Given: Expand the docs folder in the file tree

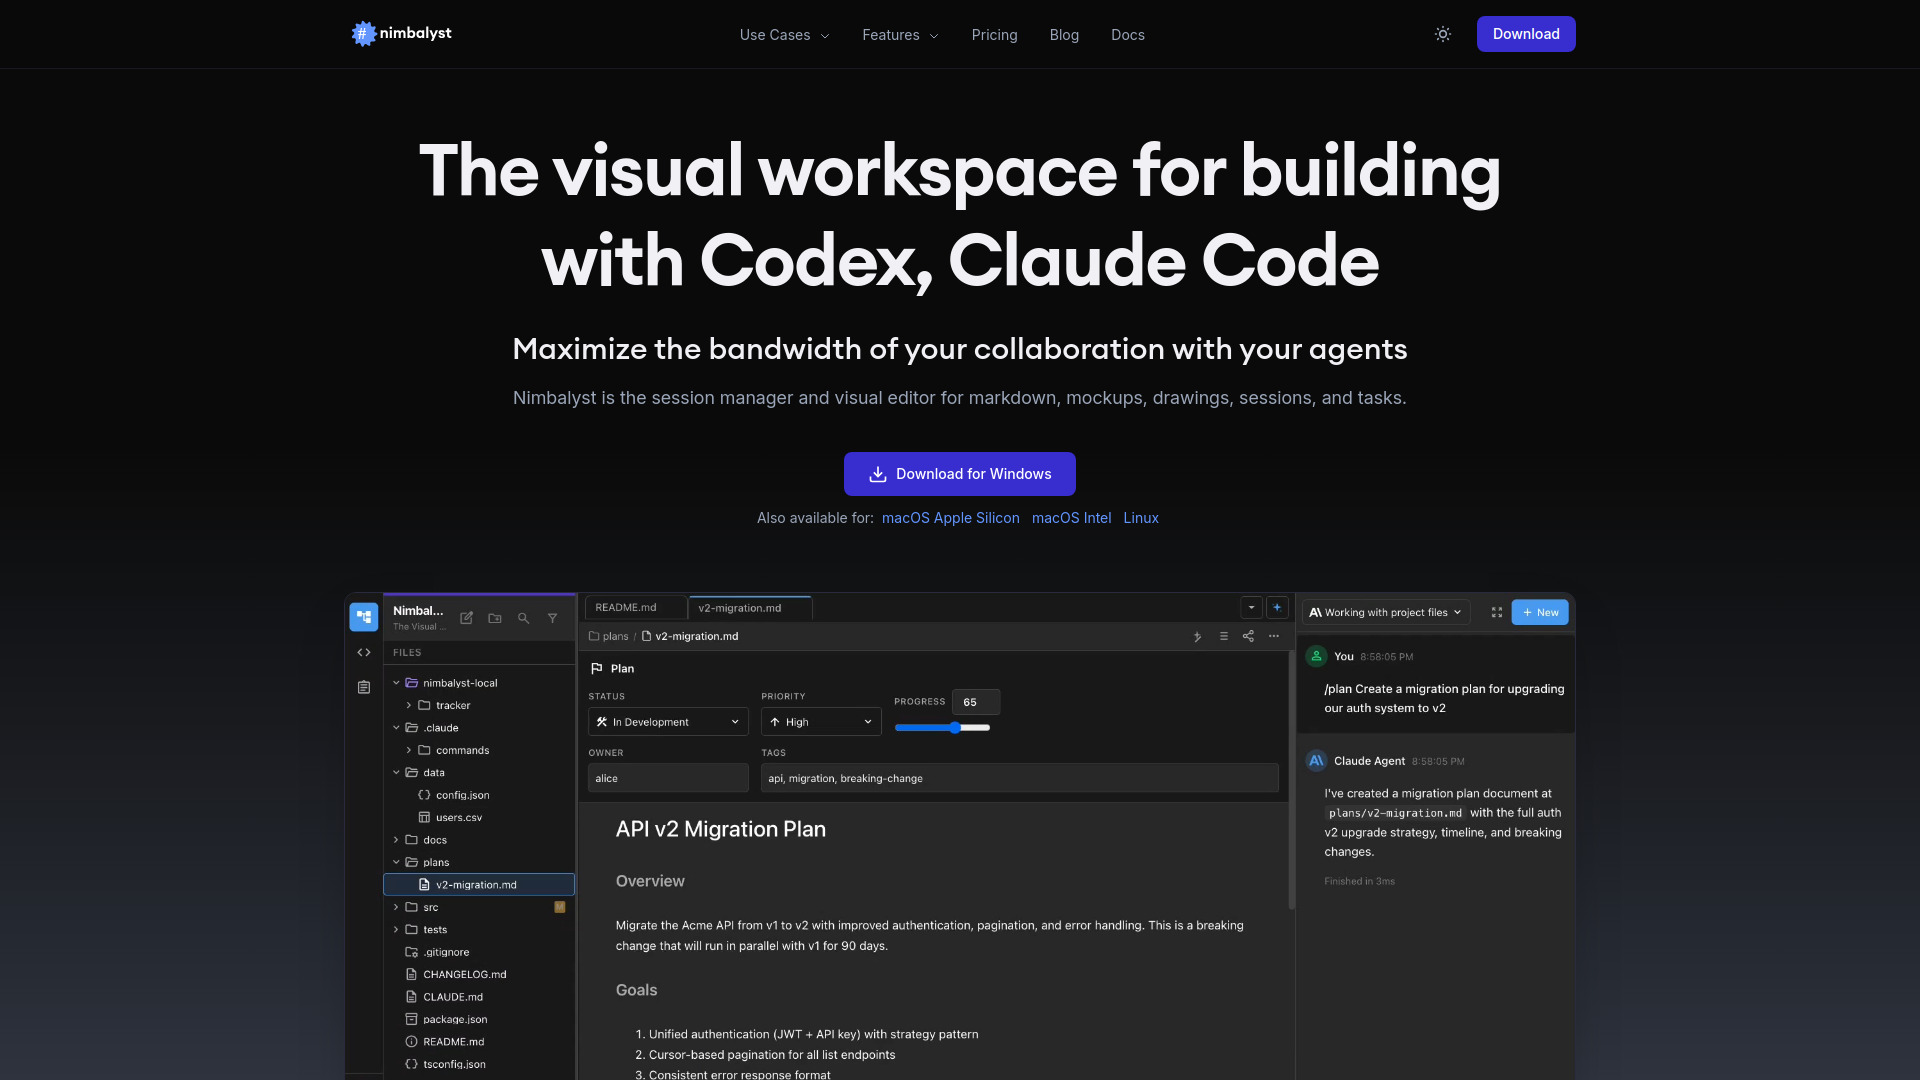Looking at the screenshot, I should [397, 840].
